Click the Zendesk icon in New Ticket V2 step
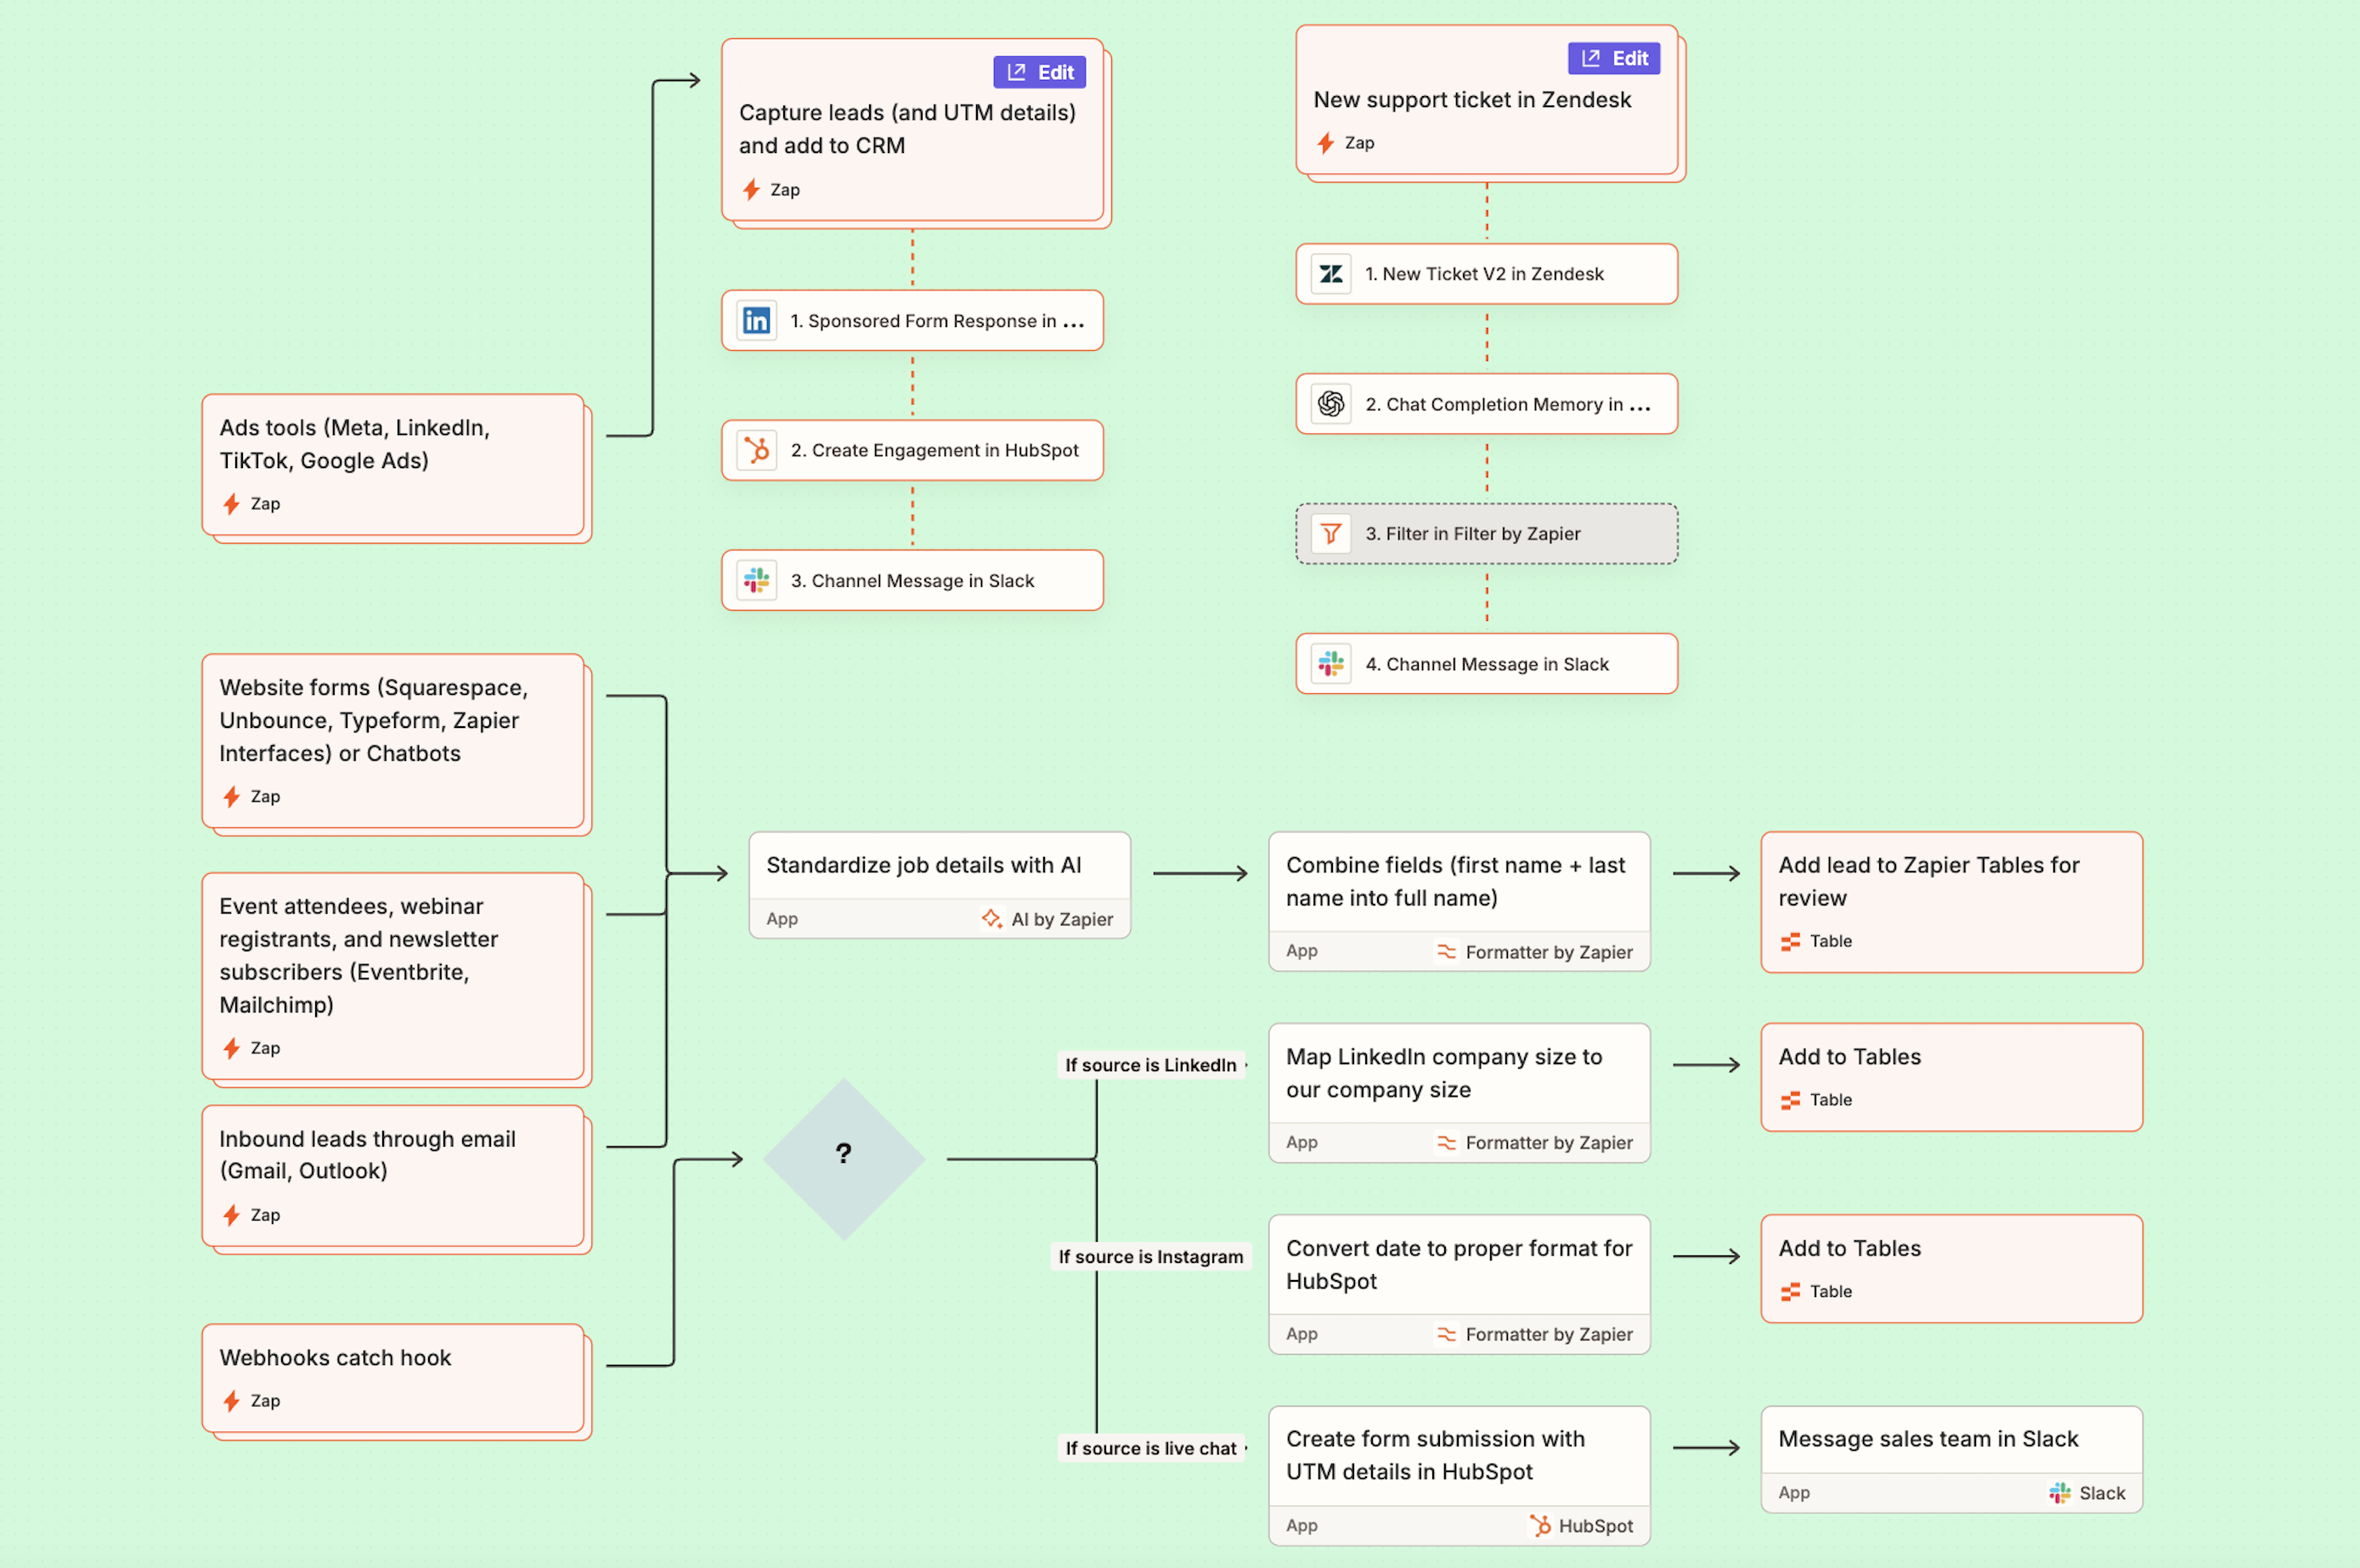2360x1568 pixels. [1331, 274]
